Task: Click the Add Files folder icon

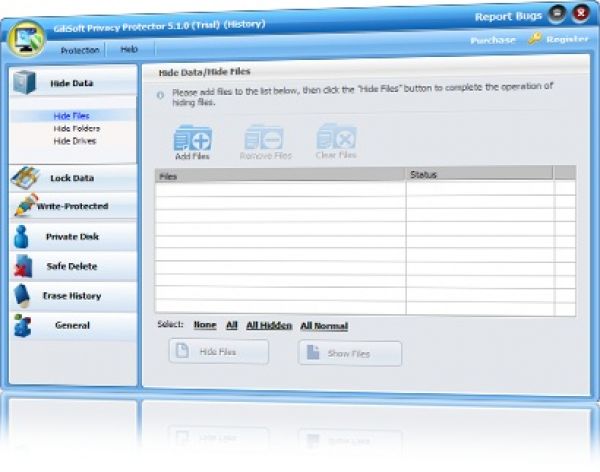Action: tap(192, 138)
